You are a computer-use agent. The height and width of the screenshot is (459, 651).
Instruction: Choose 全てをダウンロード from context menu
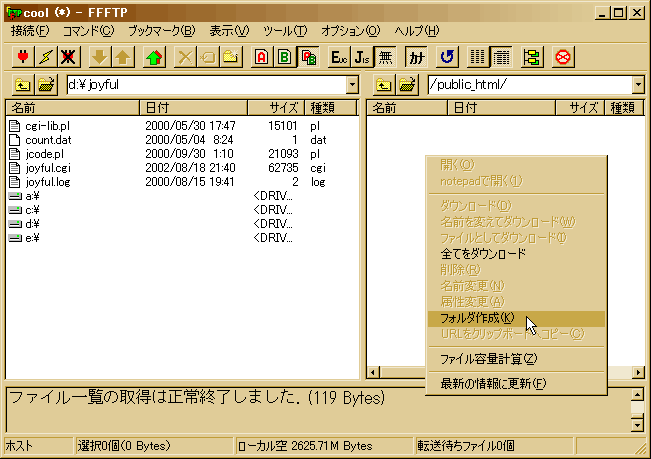(x=483, y=253)
